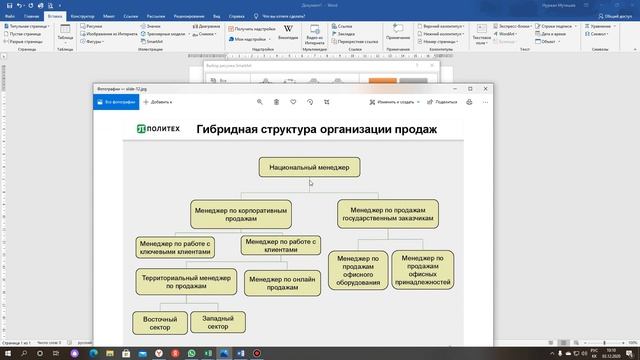This screenshot has width=640, height=360.
Task: Insert a Table from the ribbon
Action: click(65, 33)
